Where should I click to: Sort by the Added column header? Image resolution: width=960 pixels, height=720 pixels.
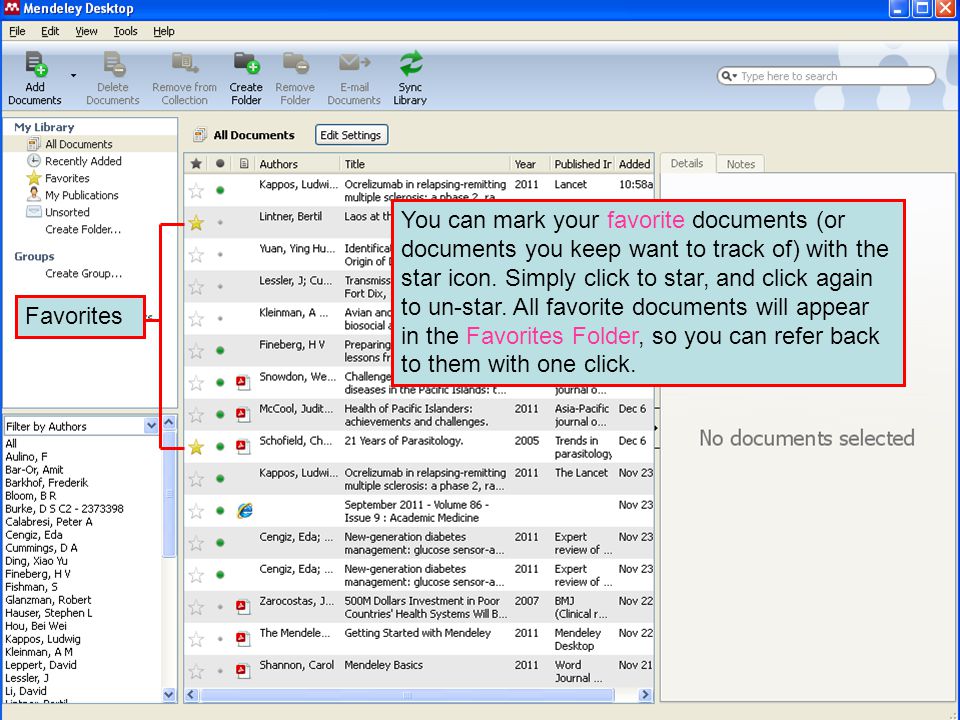coord(634,163)
